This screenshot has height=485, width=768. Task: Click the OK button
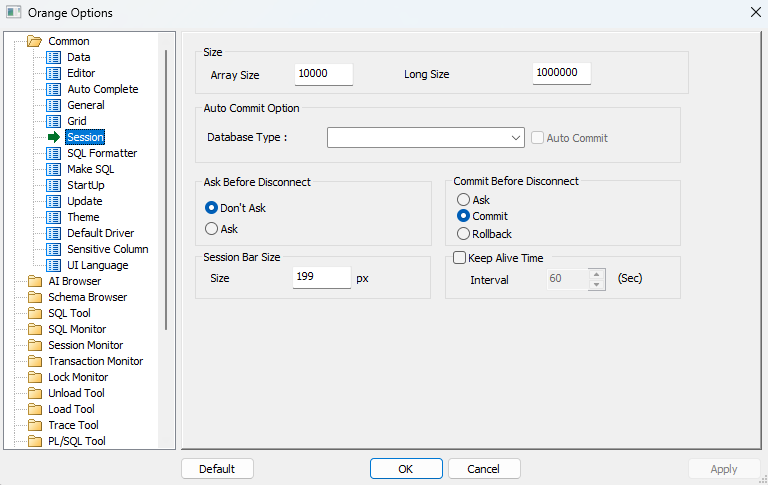click(406, 469)
